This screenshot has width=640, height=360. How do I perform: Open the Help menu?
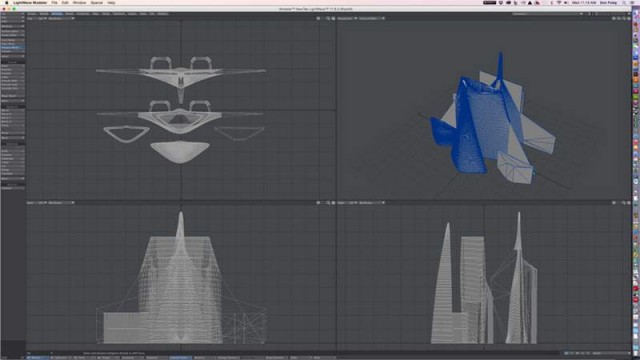(111, 2)
